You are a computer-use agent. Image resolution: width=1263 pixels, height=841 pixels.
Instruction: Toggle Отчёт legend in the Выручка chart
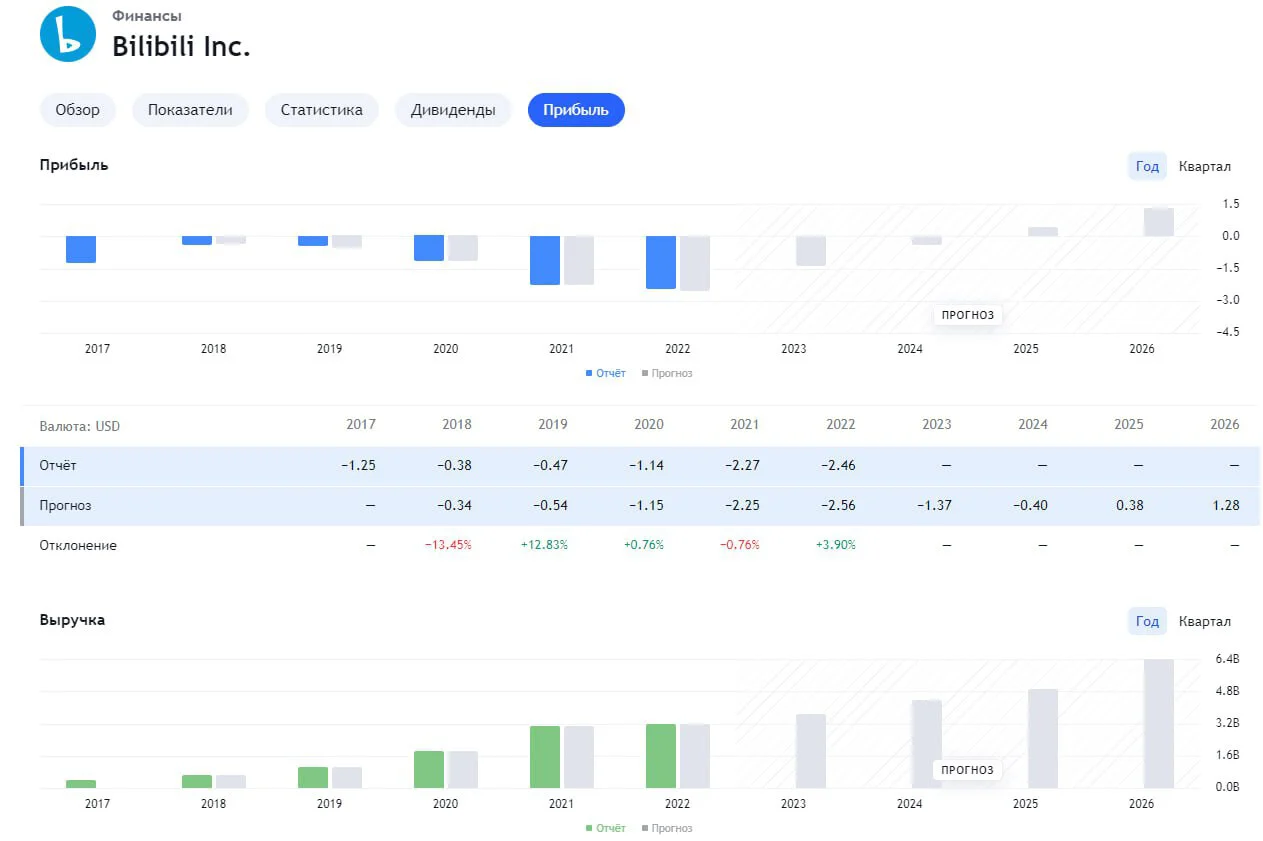606,828
